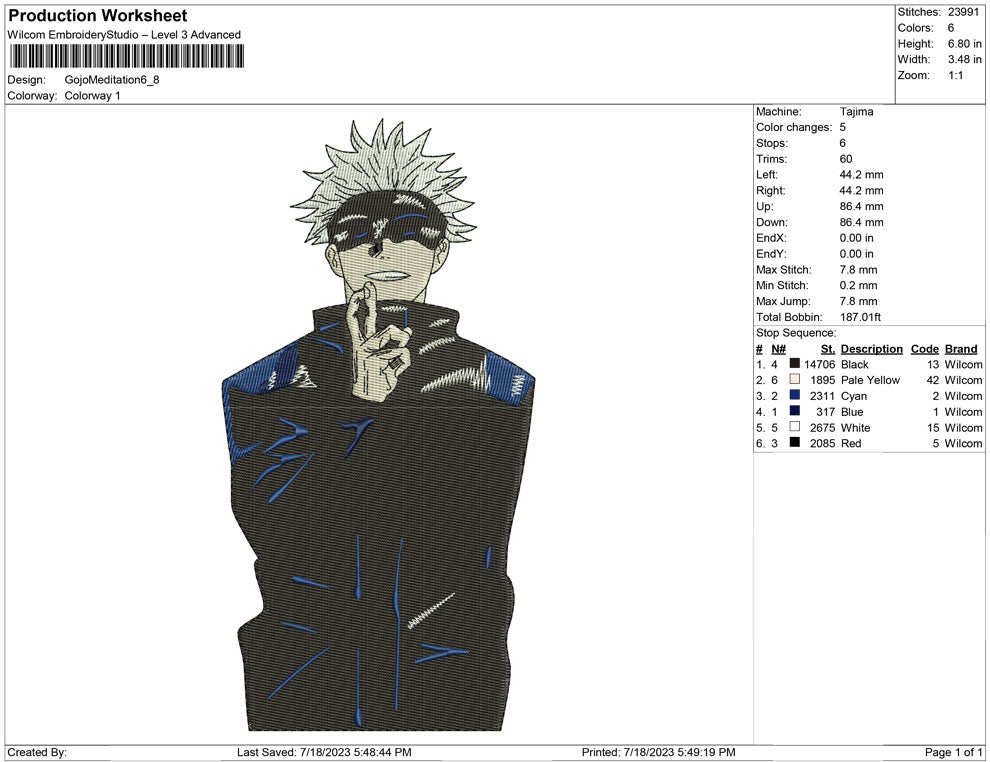Image resolution: width=990 pixels, height=762 pixels.
Task: Click the "Colorway 1" value
Action: coord(92,96)
